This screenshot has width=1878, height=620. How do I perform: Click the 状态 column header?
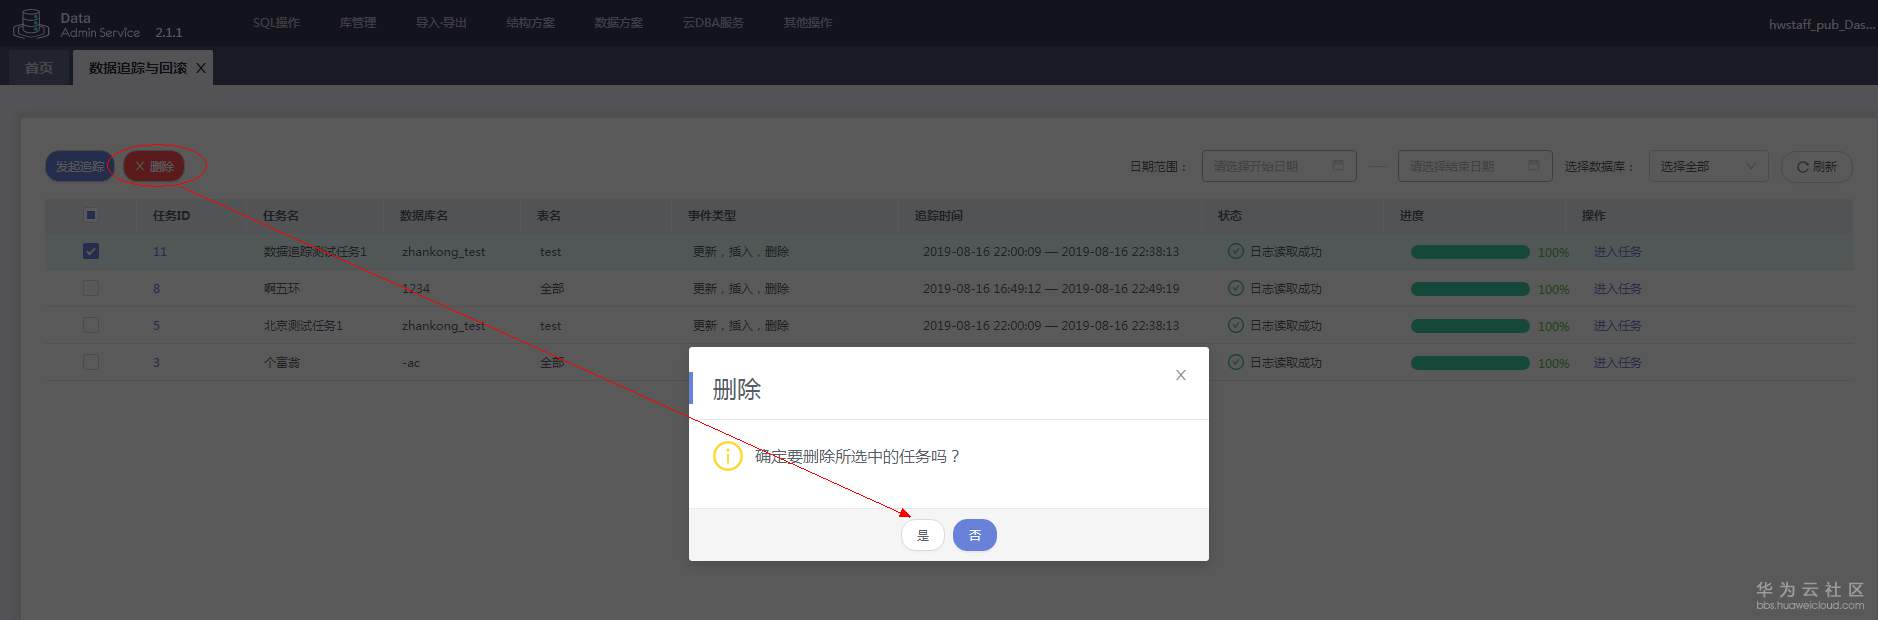(1230, 215)
